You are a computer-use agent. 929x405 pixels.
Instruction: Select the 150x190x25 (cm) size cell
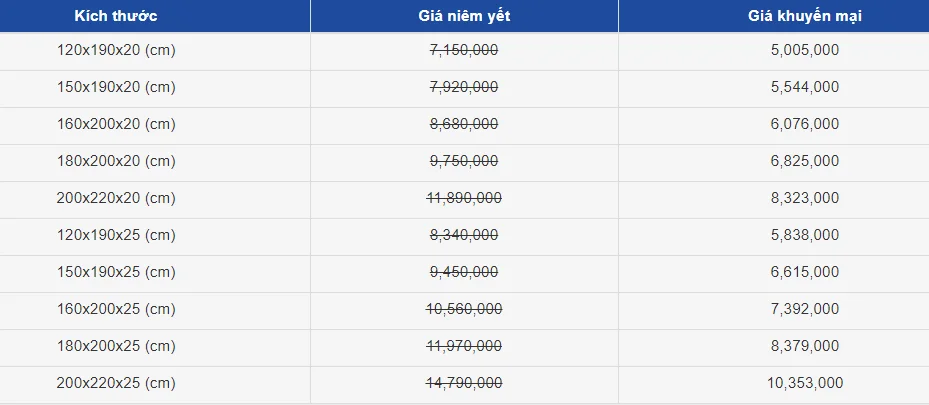tap(116, 272)
